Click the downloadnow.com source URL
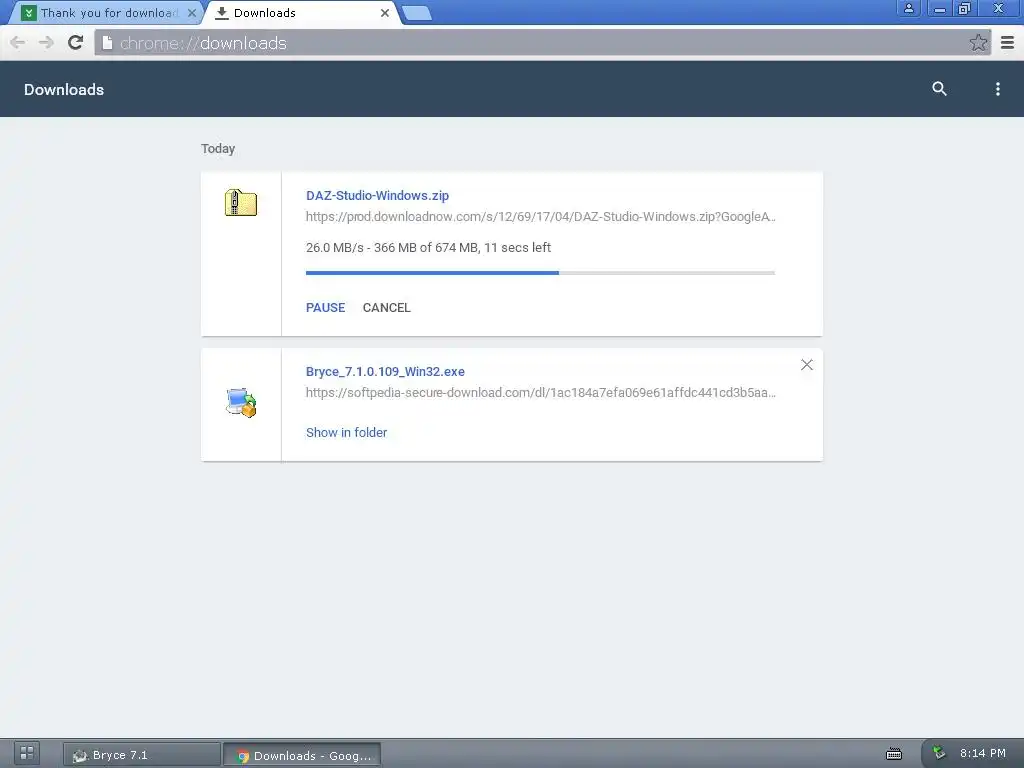 coord(541,217)
